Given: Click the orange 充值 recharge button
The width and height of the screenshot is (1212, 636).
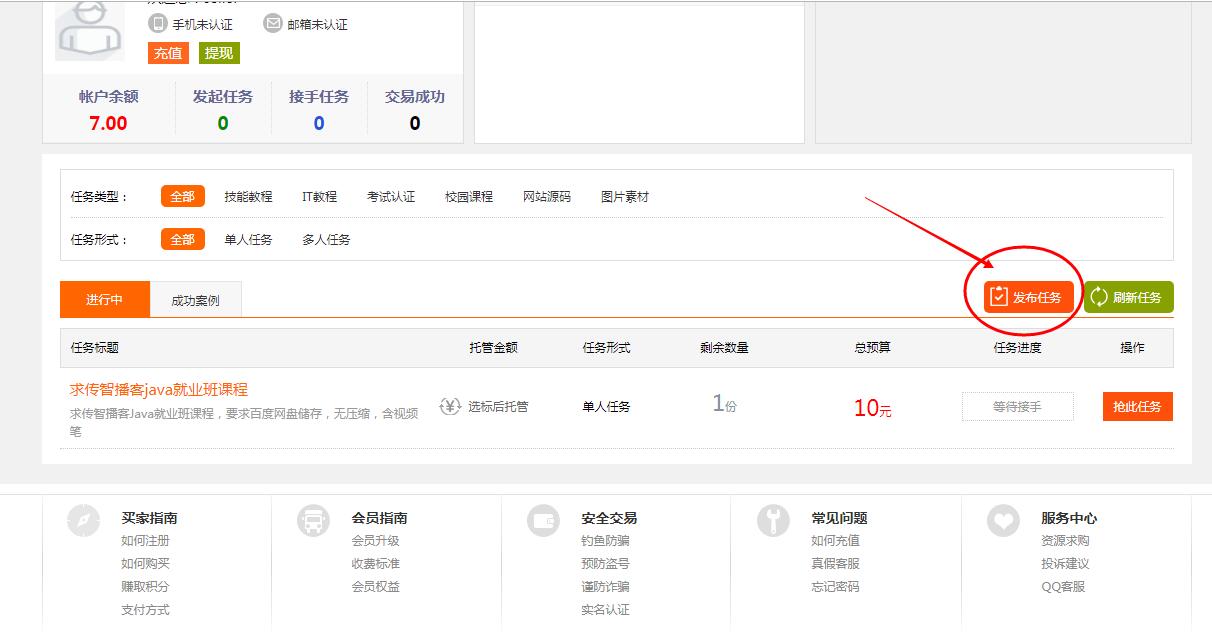Looking at the screenshot, I should click(168, 53).
